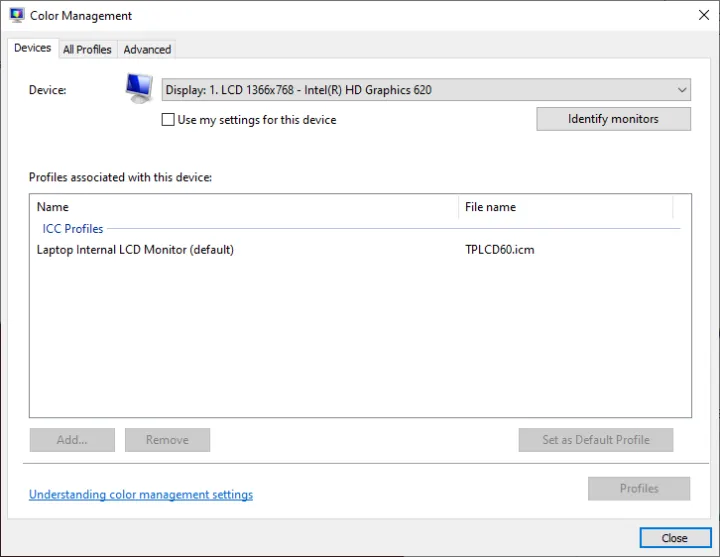Close the window with the X button
The height and width of the screenshot is (557, 720).
point(703,15)
